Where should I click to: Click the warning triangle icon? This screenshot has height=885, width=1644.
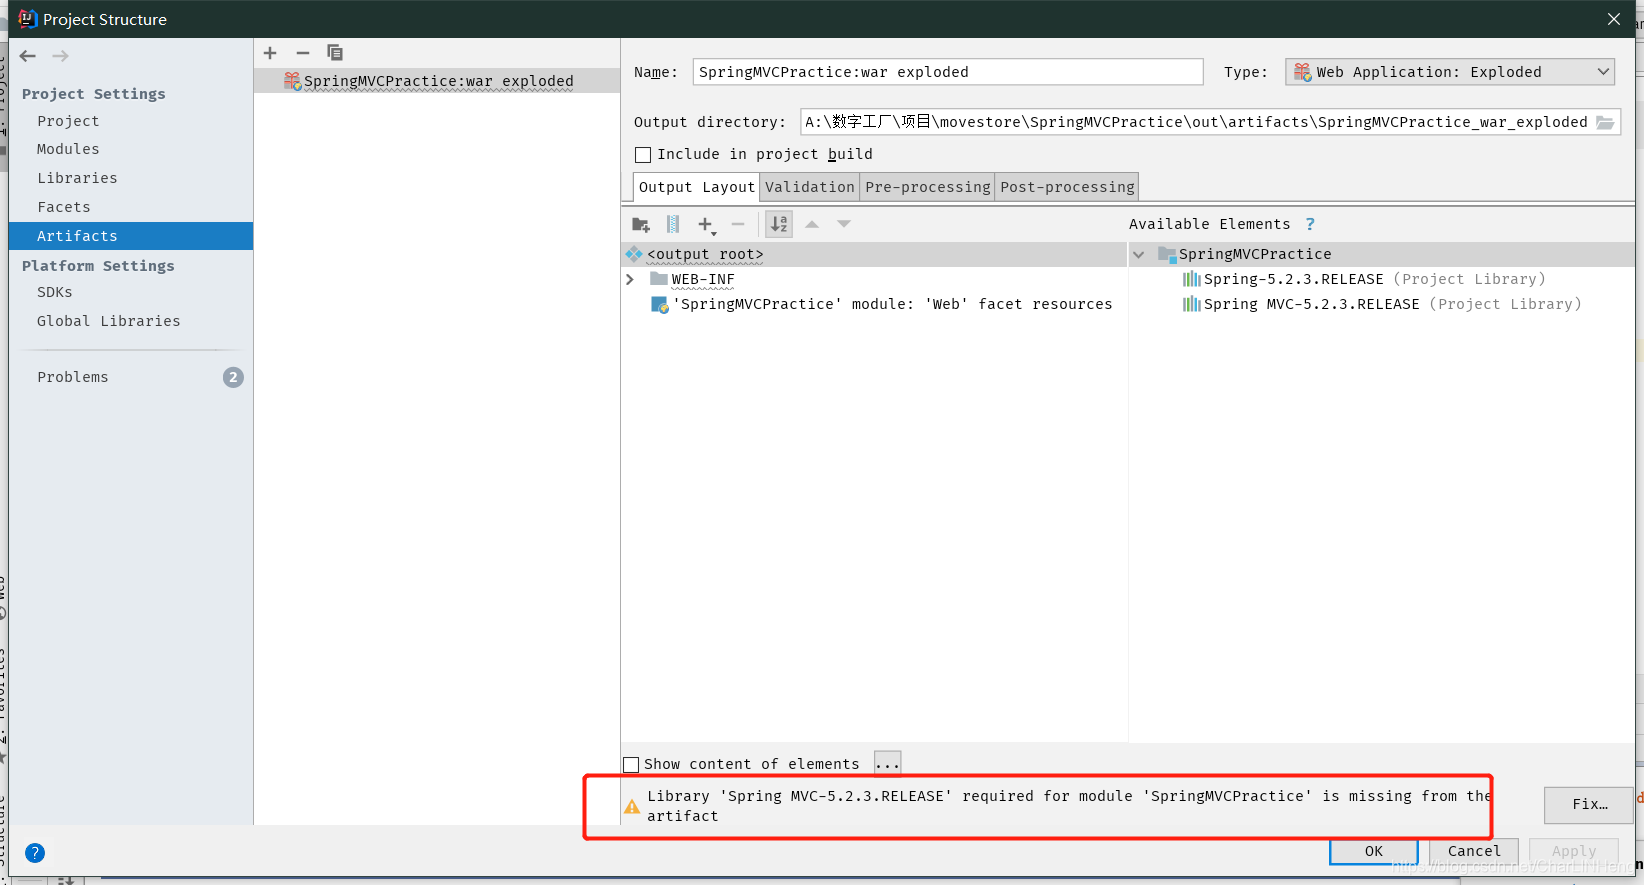tap(632, 807)
